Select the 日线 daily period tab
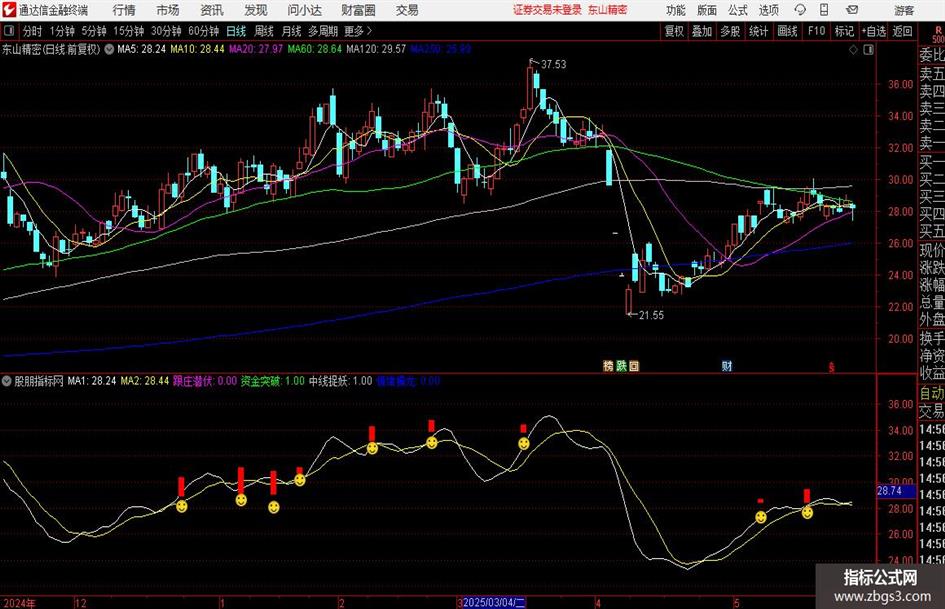 tap(236, 31)
